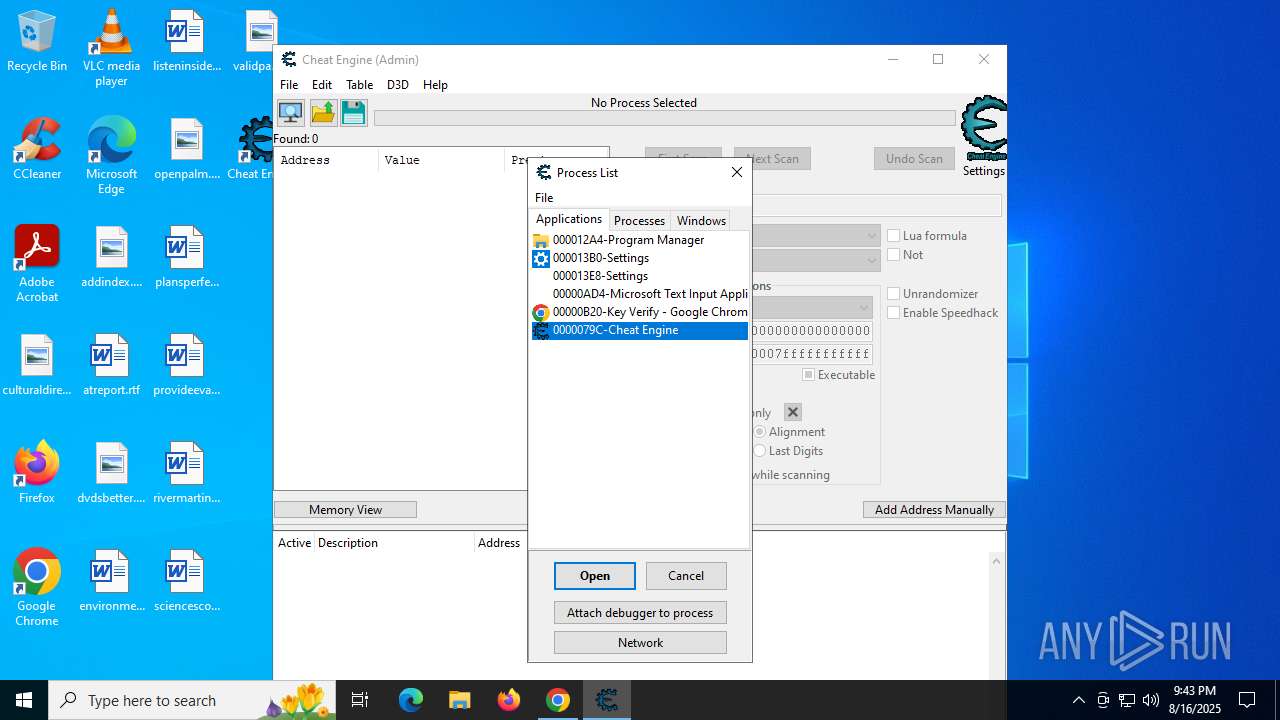Switch to Chrome on the taskbar

click(558, 700)
